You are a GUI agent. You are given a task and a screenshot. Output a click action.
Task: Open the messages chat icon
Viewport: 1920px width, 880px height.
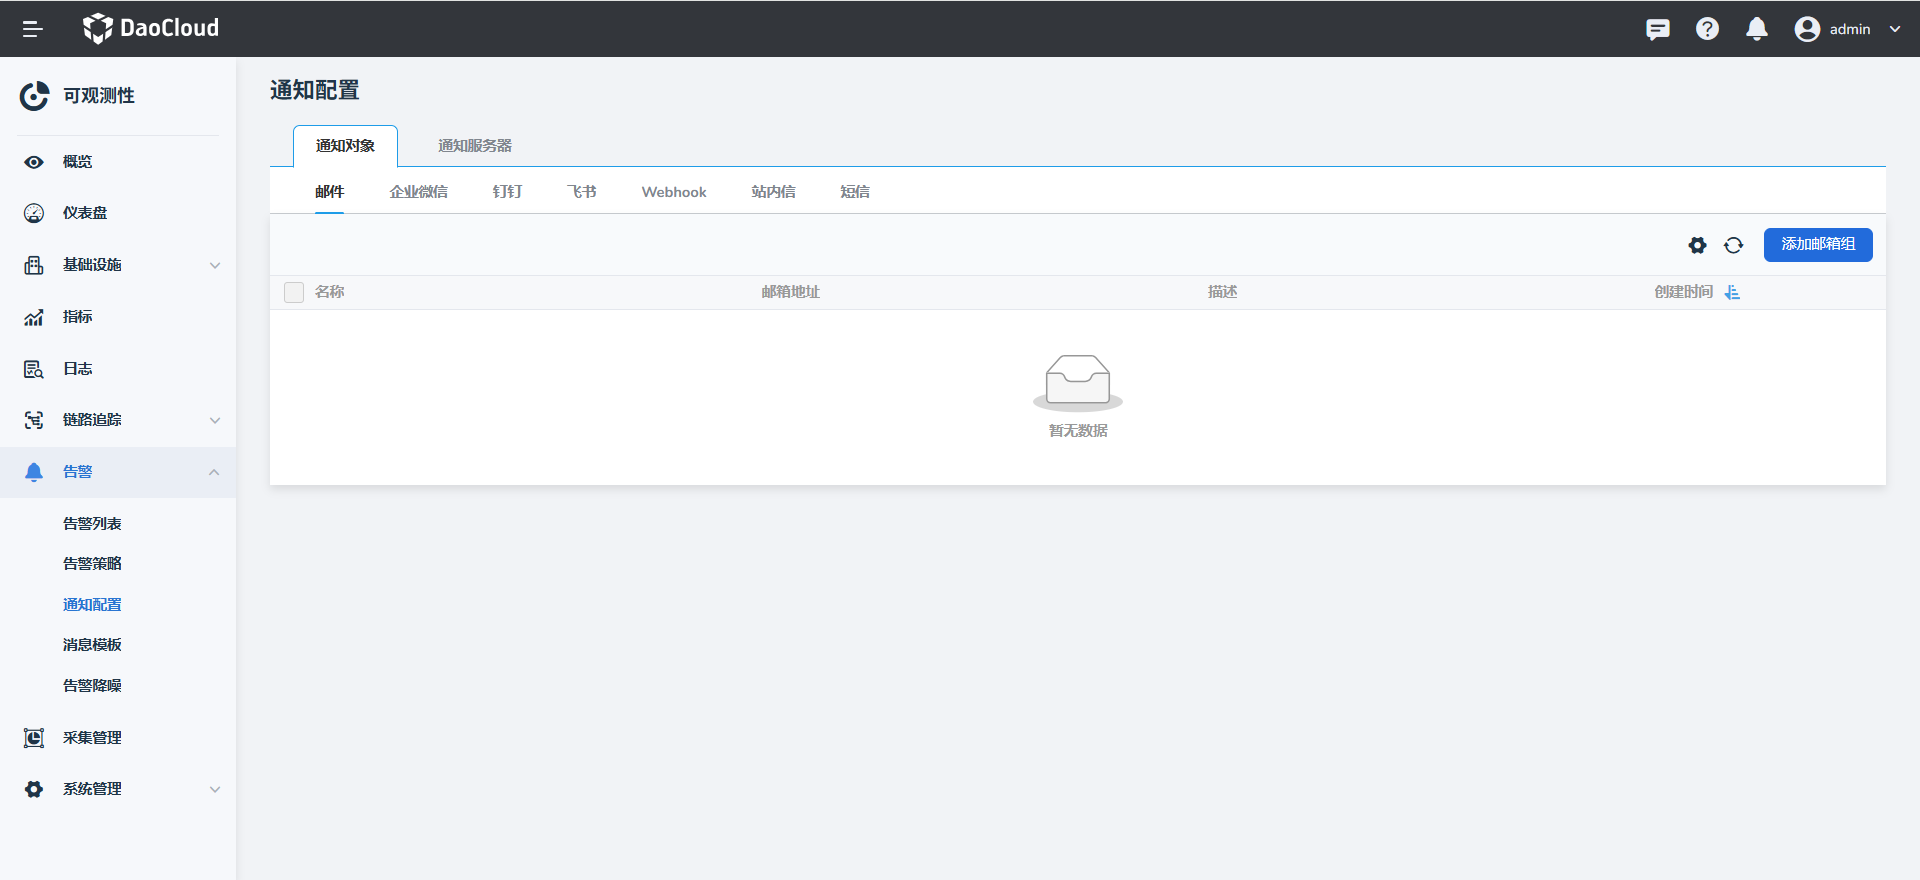point(1657,29)
